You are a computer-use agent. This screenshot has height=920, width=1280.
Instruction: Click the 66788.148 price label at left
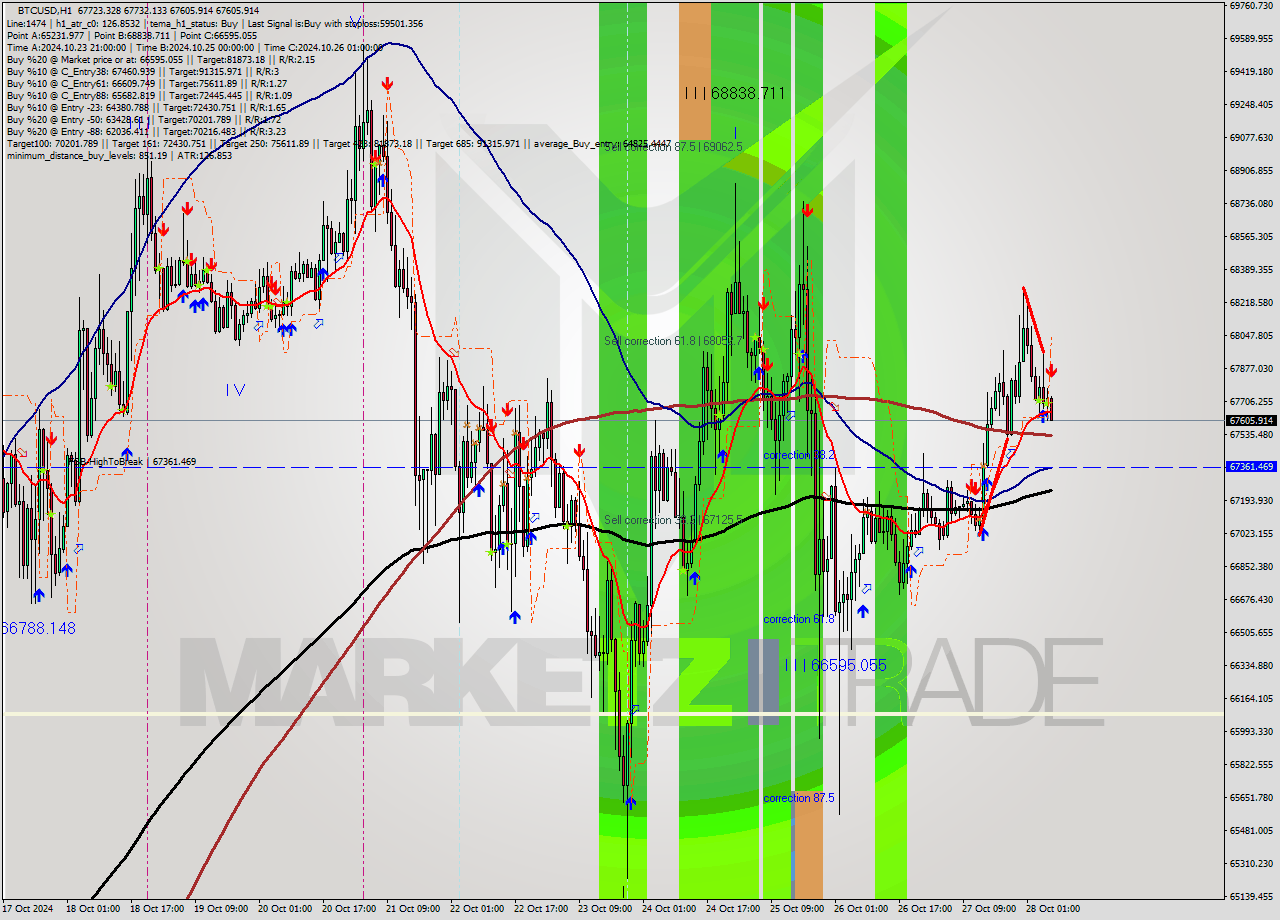pos(38,628)
